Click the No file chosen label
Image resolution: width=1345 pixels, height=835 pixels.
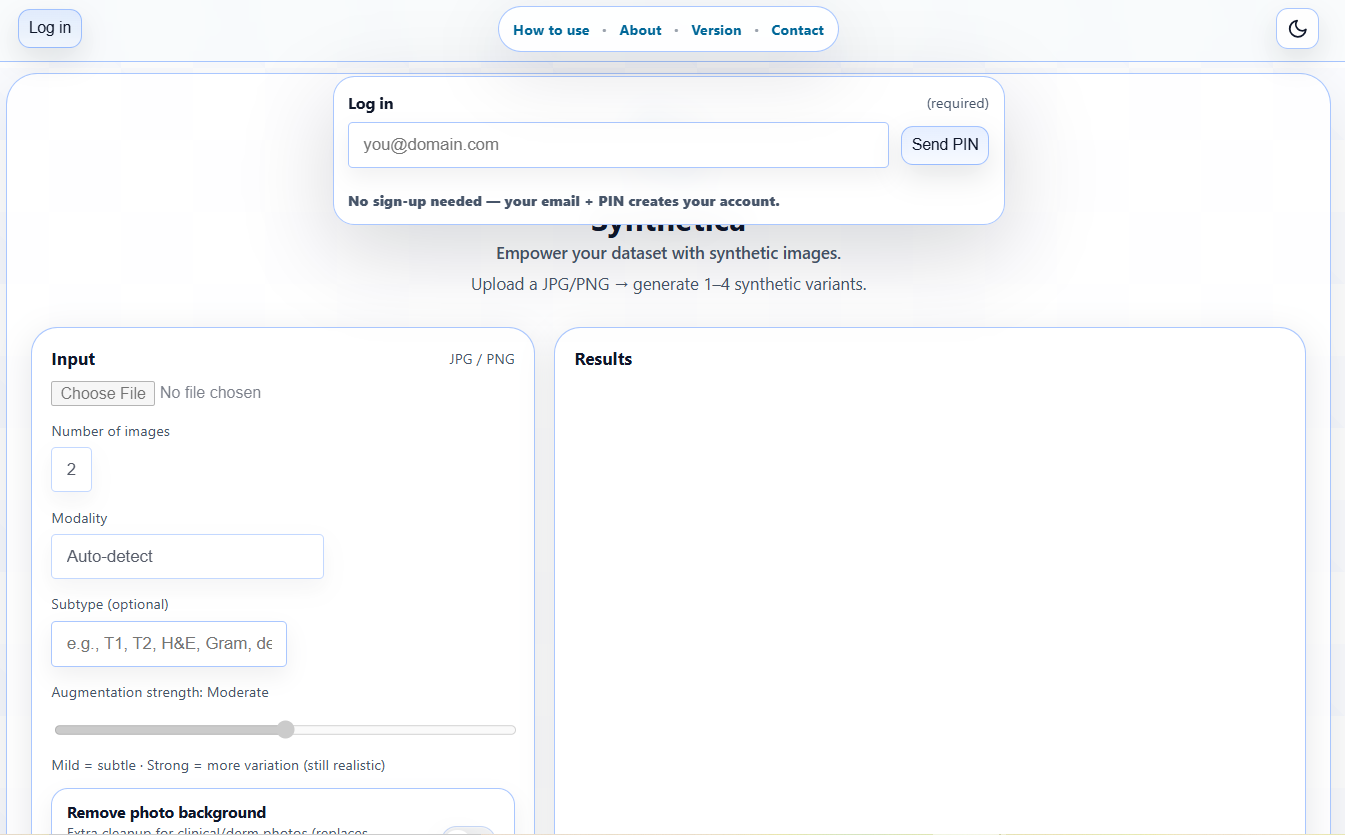(210, 392)
